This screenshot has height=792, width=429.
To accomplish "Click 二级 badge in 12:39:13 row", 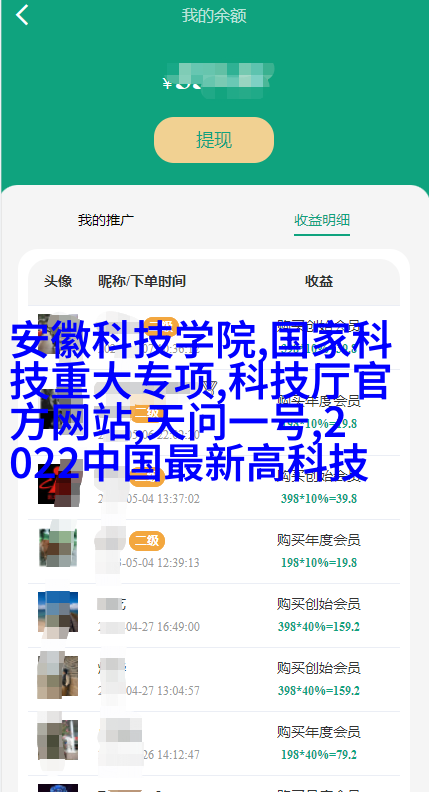I will click(147, 541).
